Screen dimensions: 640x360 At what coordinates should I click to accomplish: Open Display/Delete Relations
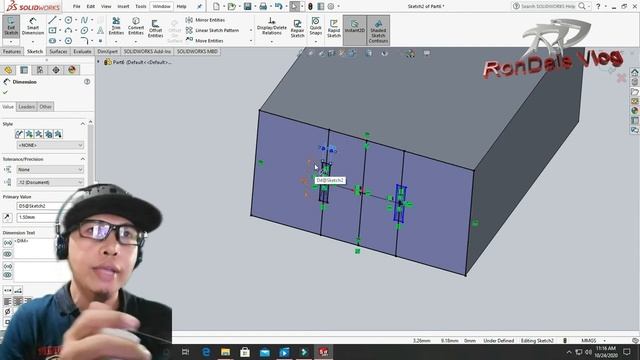point(271,26)
